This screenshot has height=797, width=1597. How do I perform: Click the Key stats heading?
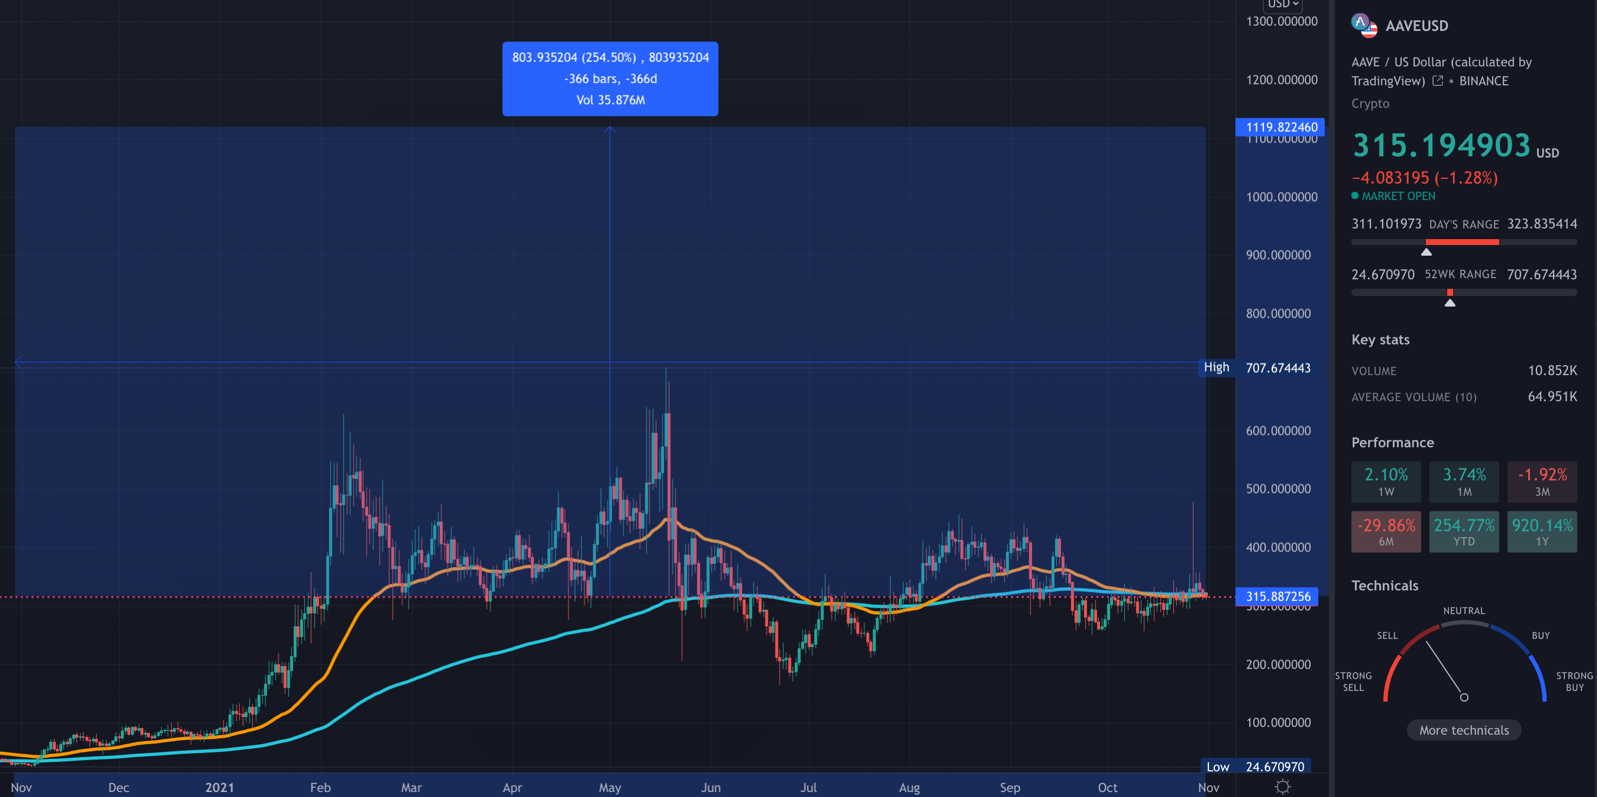(x=1380, y=340)
